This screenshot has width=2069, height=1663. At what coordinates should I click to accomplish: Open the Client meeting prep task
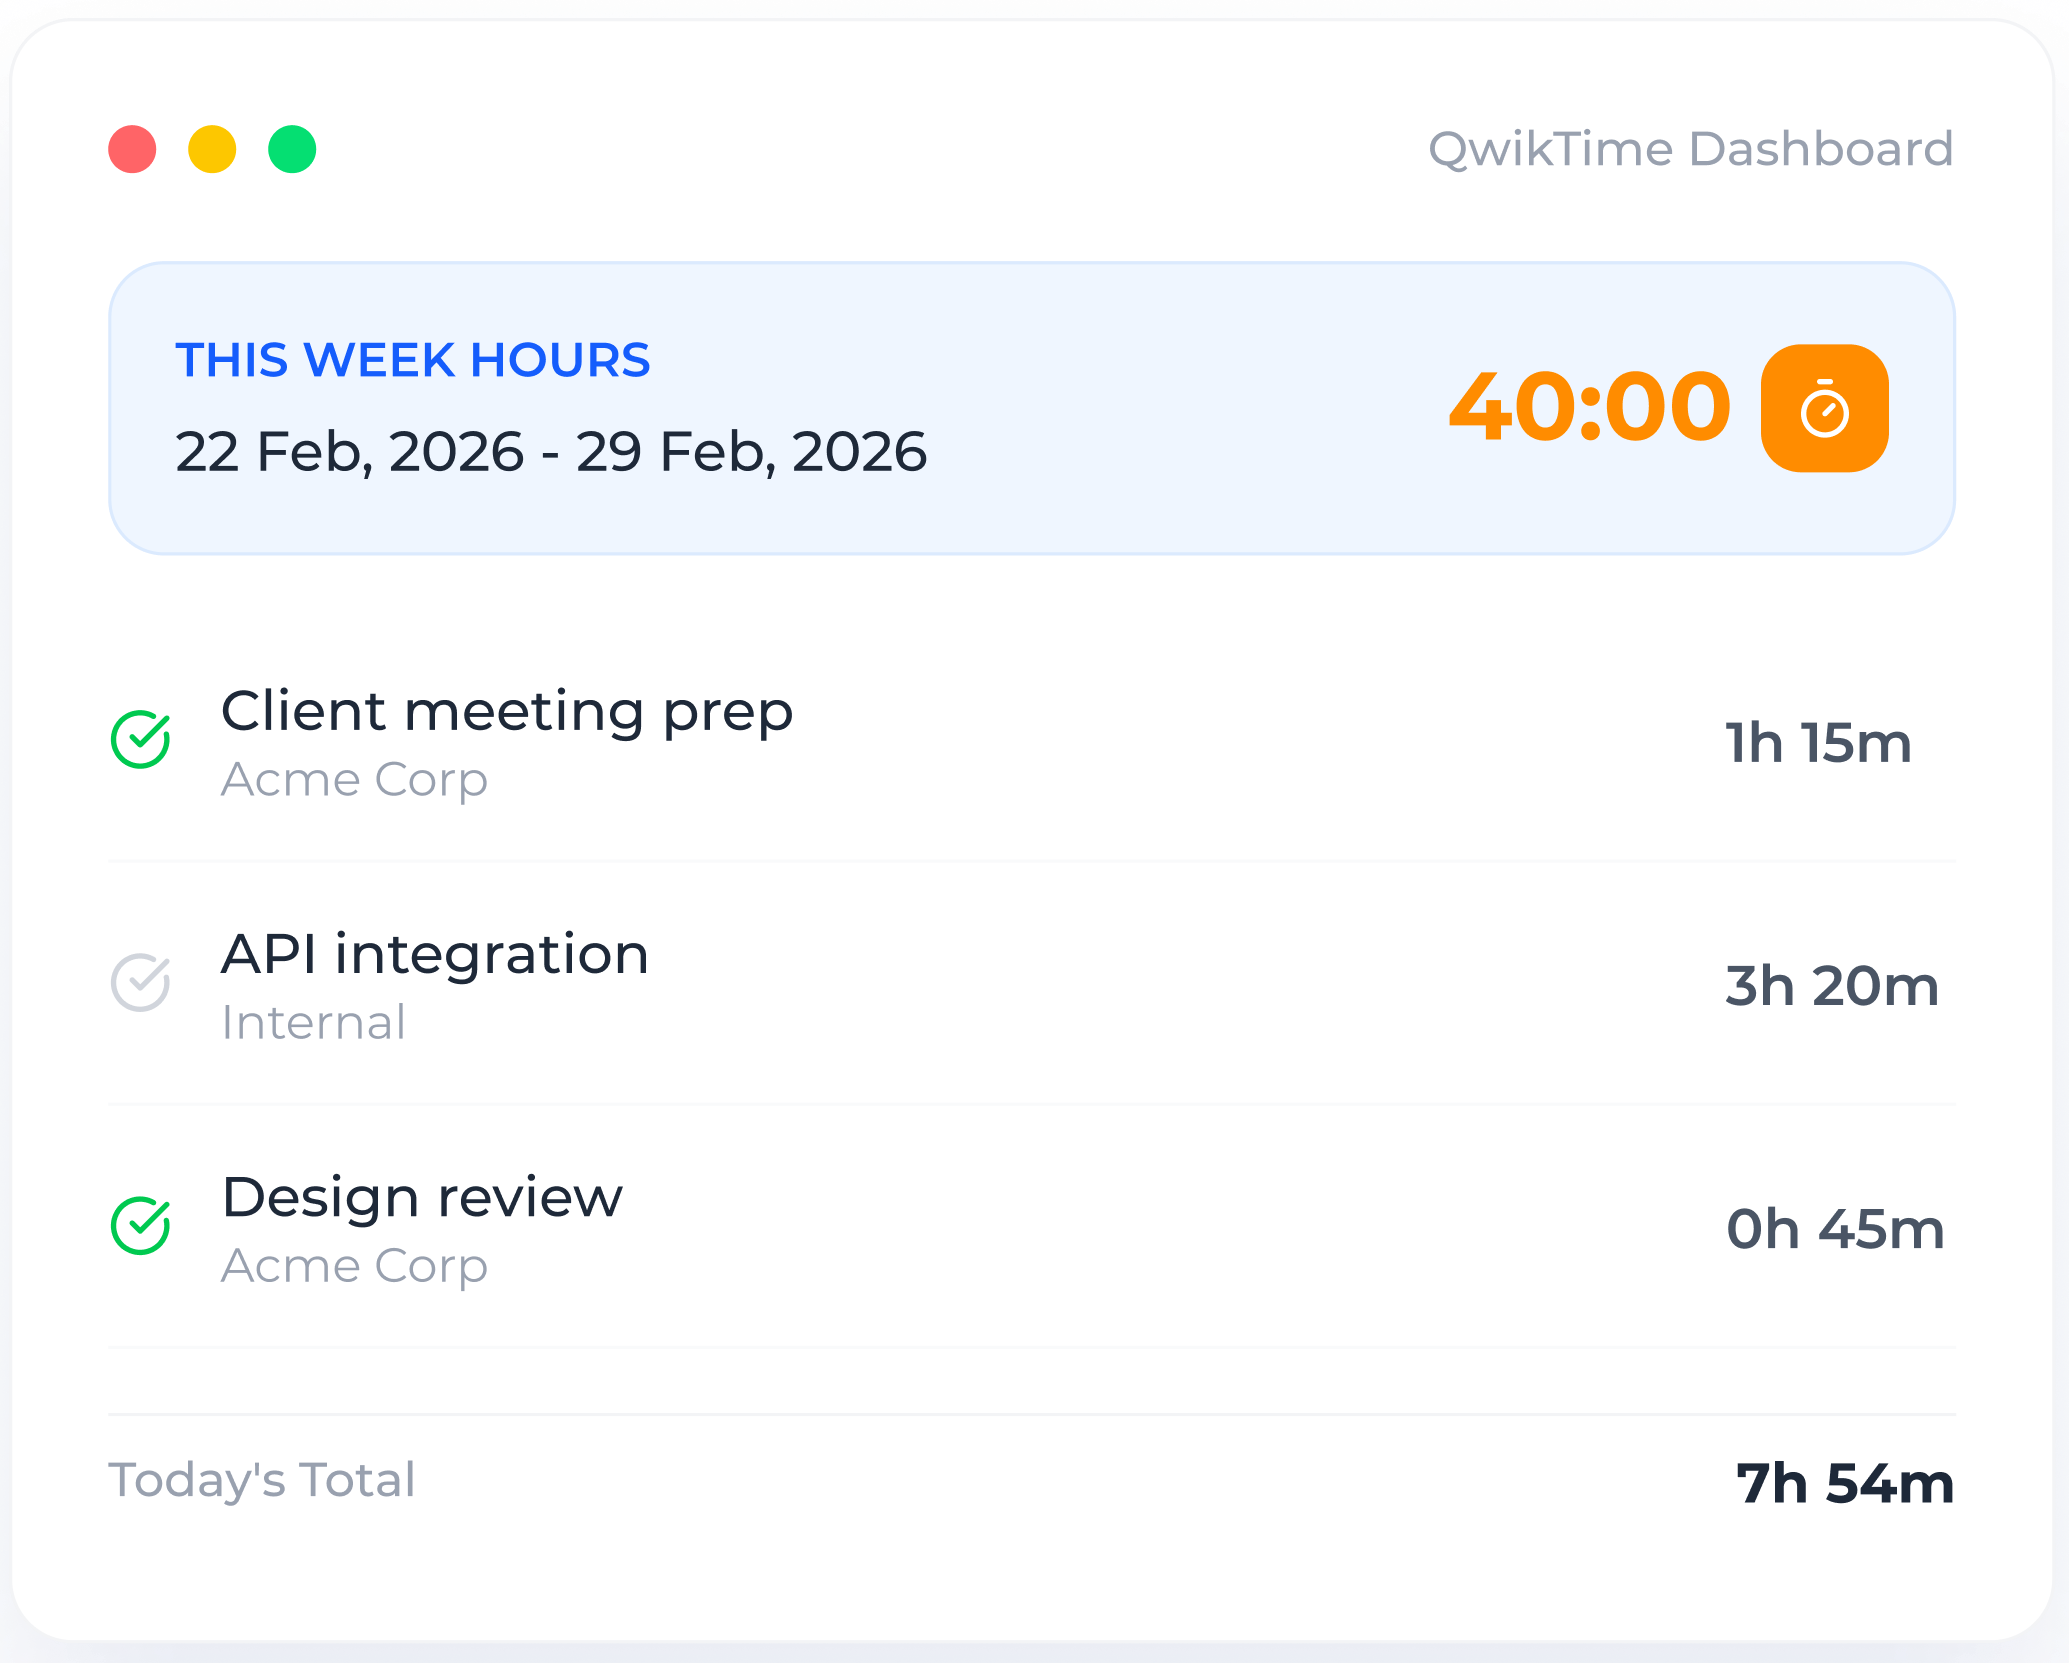[507, 712]
